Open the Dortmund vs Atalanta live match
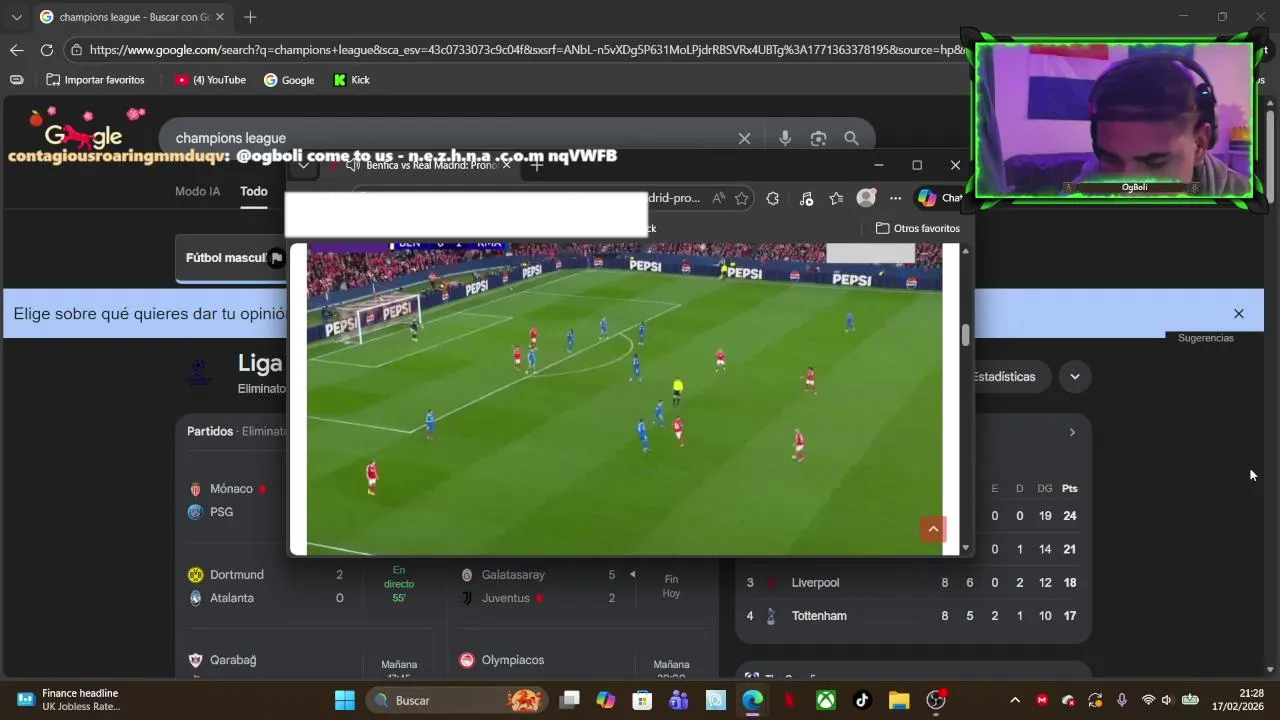The width and height of the screenshot is (1280, 720). coord(310,586)
